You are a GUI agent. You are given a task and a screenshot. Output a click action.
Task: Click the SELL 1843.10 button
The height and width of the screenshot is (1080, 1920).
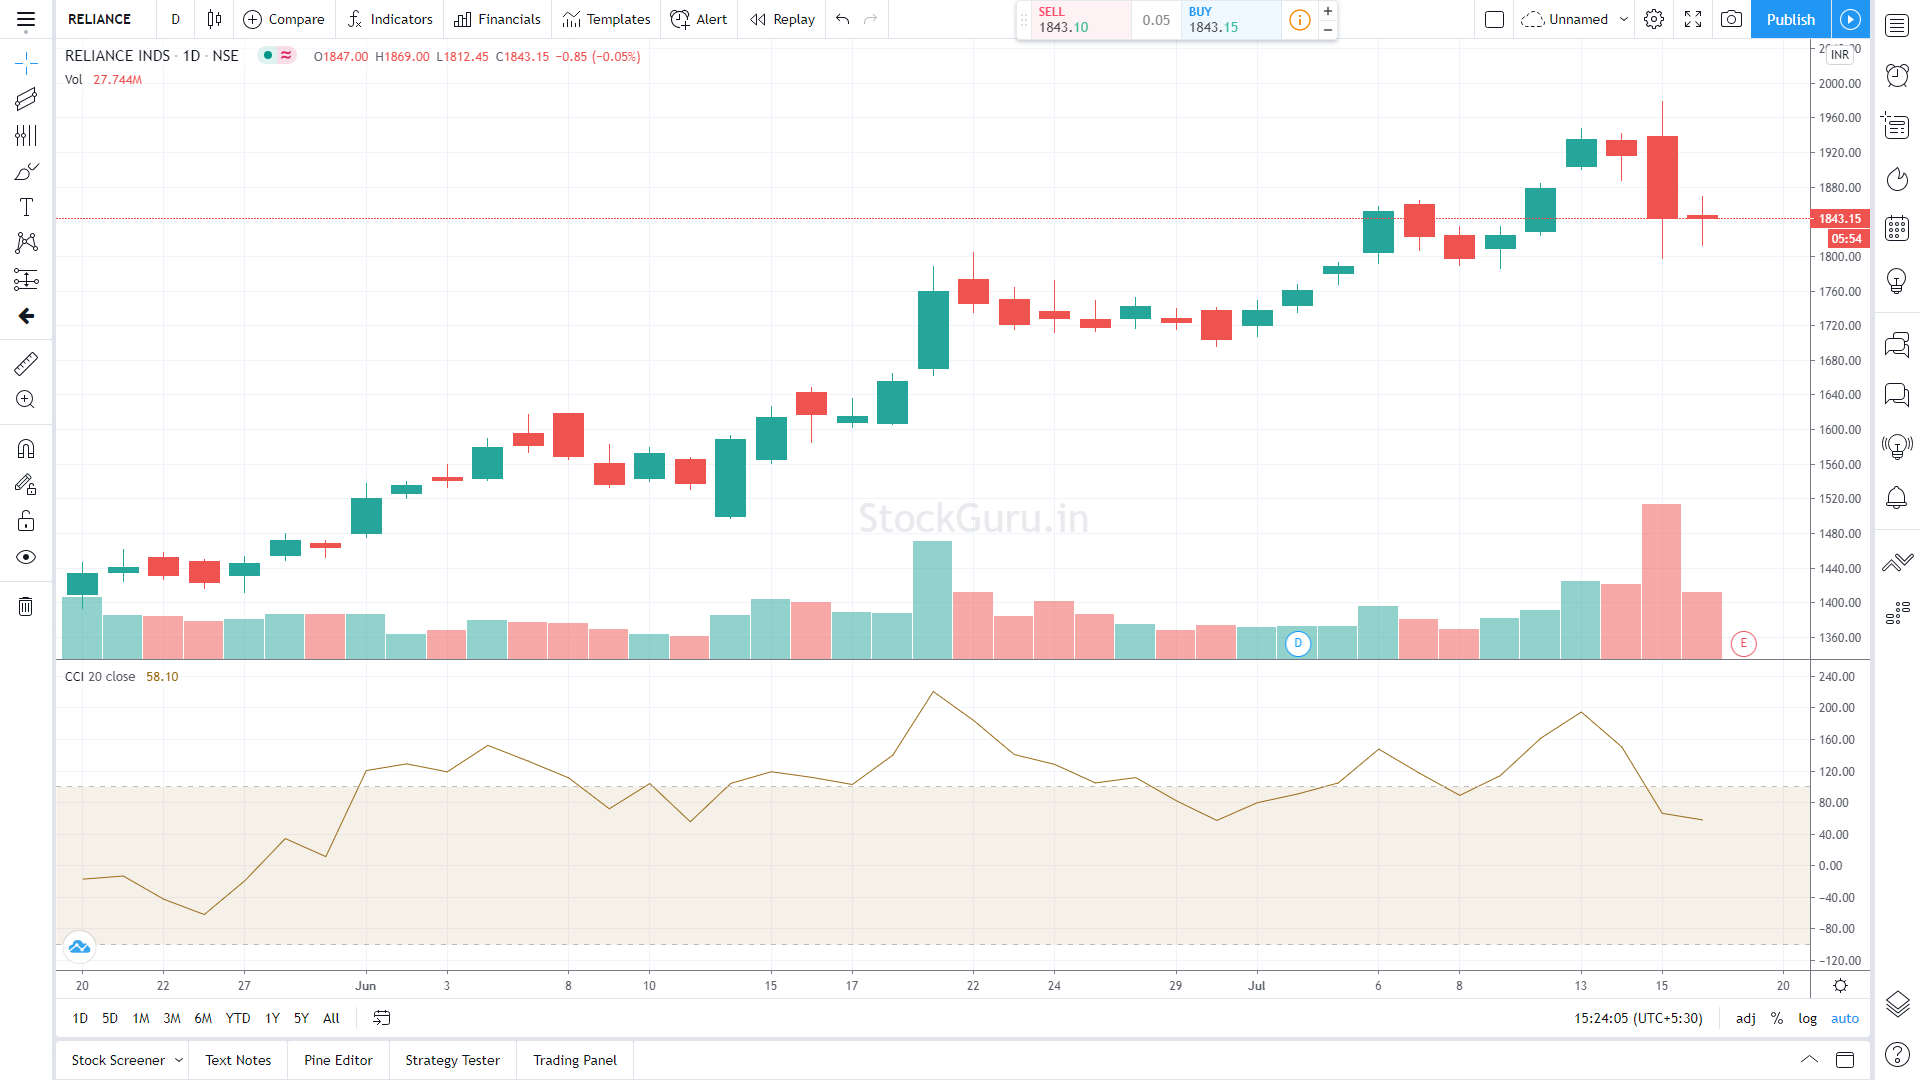click(1081, 19)
